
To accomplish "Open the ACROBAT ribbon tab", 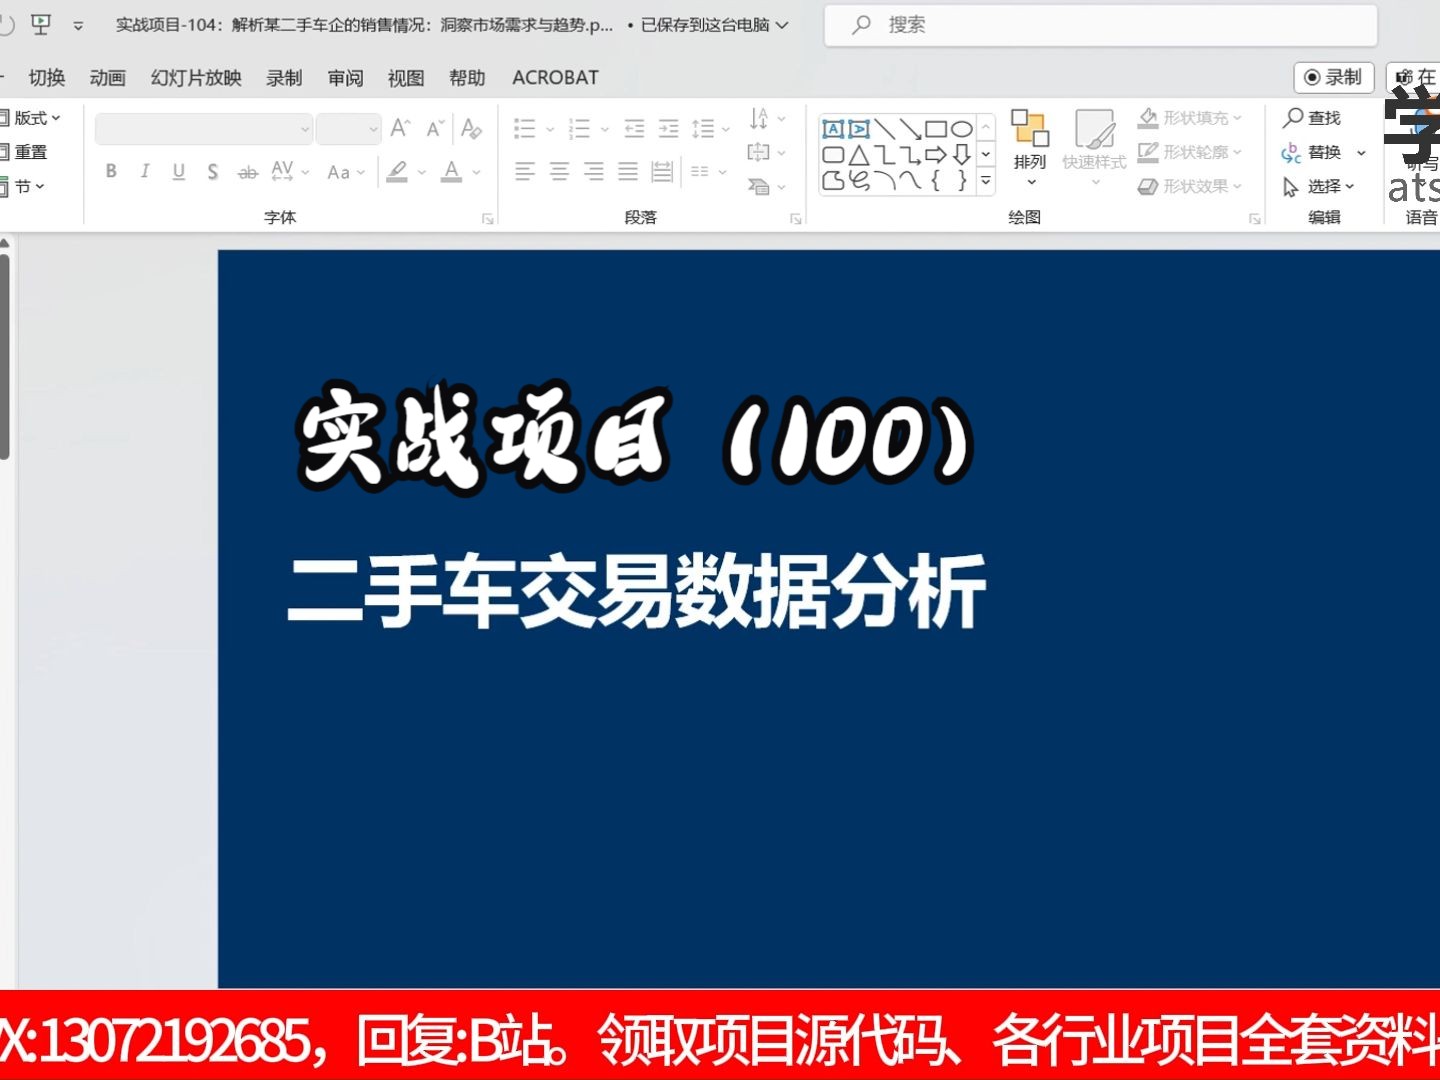I will (555, 77).
